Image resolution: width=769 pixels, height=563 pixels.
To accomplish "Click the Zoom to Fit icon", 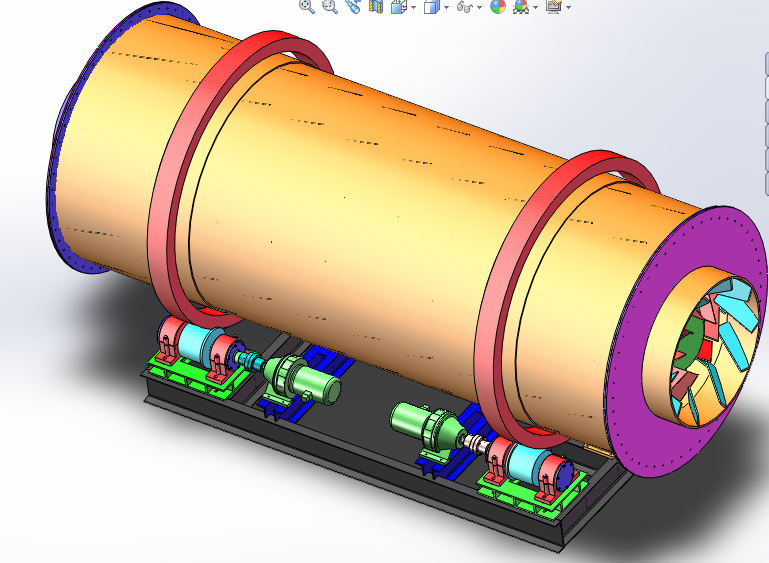I will tap(307, 6).
